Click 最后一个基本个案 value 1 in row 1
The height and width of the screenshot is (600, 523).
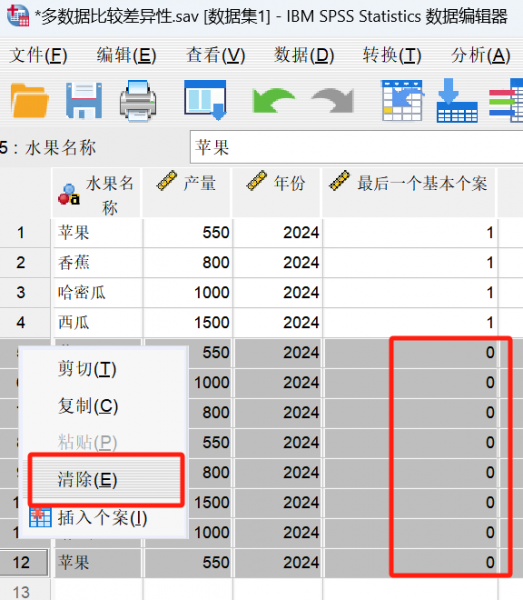coord(410,233)
